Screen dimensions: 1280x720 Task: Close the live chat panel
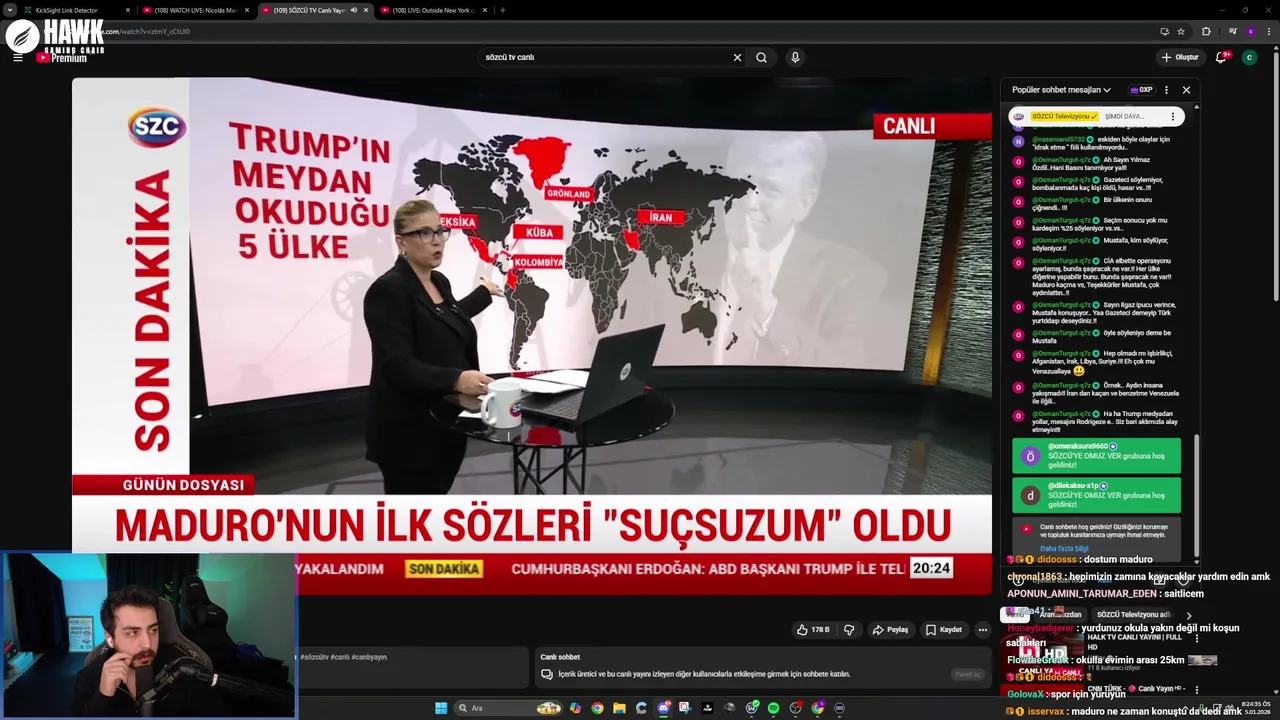pyautogui.click(x=1186, y=90)
